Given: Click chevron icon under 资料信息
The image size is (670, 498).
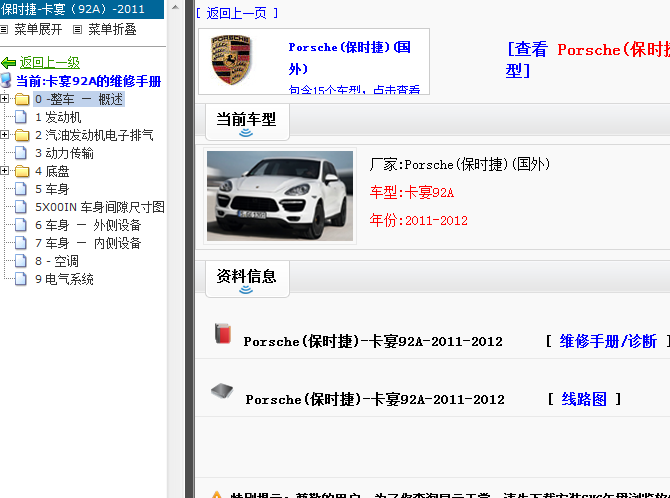Looking at the screenshot, I should coord(246,290).
